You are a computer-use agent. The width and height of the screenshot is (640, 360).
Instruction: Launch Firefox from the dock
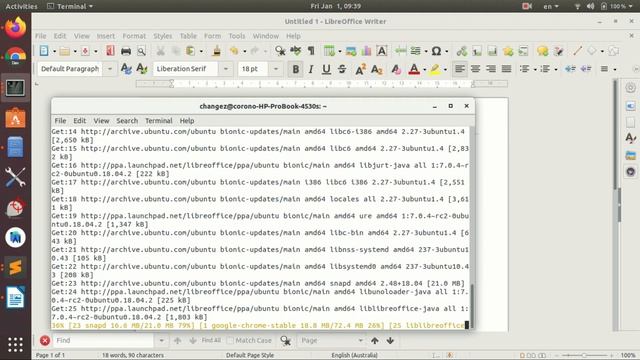coord(15,27)
